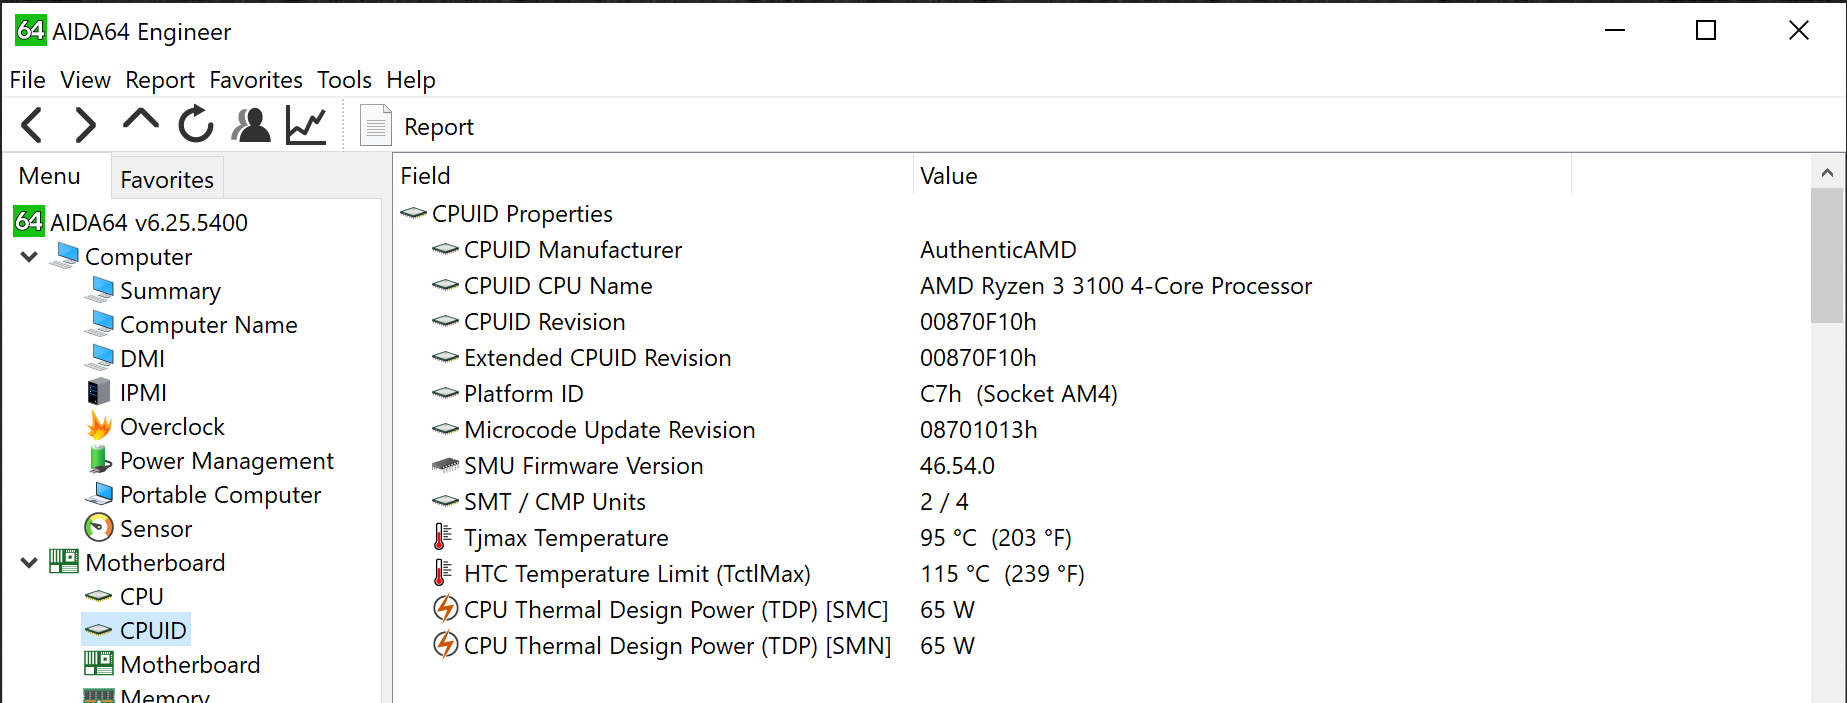1847x703 pixels.
Task: Collapse the Motherboard tree node
Action: point(29,563)
